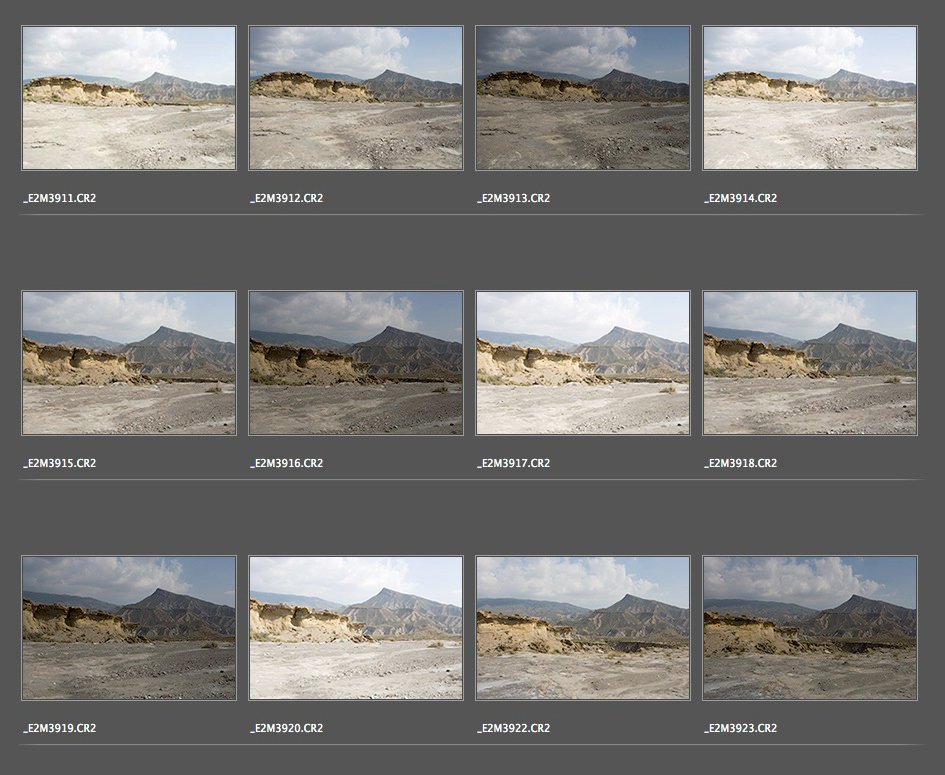Choose the _E2M3915.CR2 image thumbnail
Image resolution: width=945 pixels, height=775 pixels.
click(x=129, y=363)
